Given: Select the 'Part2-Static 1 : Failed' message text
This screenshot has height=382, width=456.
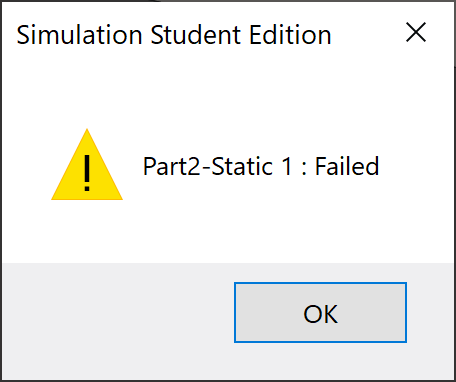Looking at the screenshot, I should [261, 166].
